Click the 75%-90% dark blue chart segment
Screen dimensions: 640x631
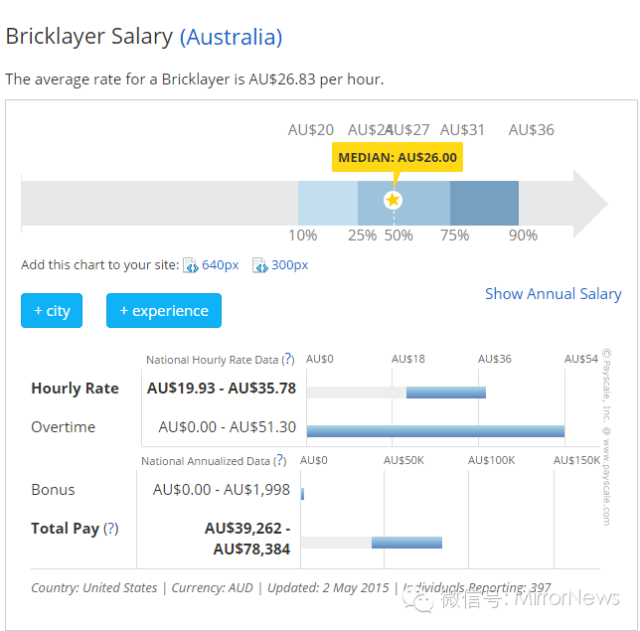click(484, 203)
